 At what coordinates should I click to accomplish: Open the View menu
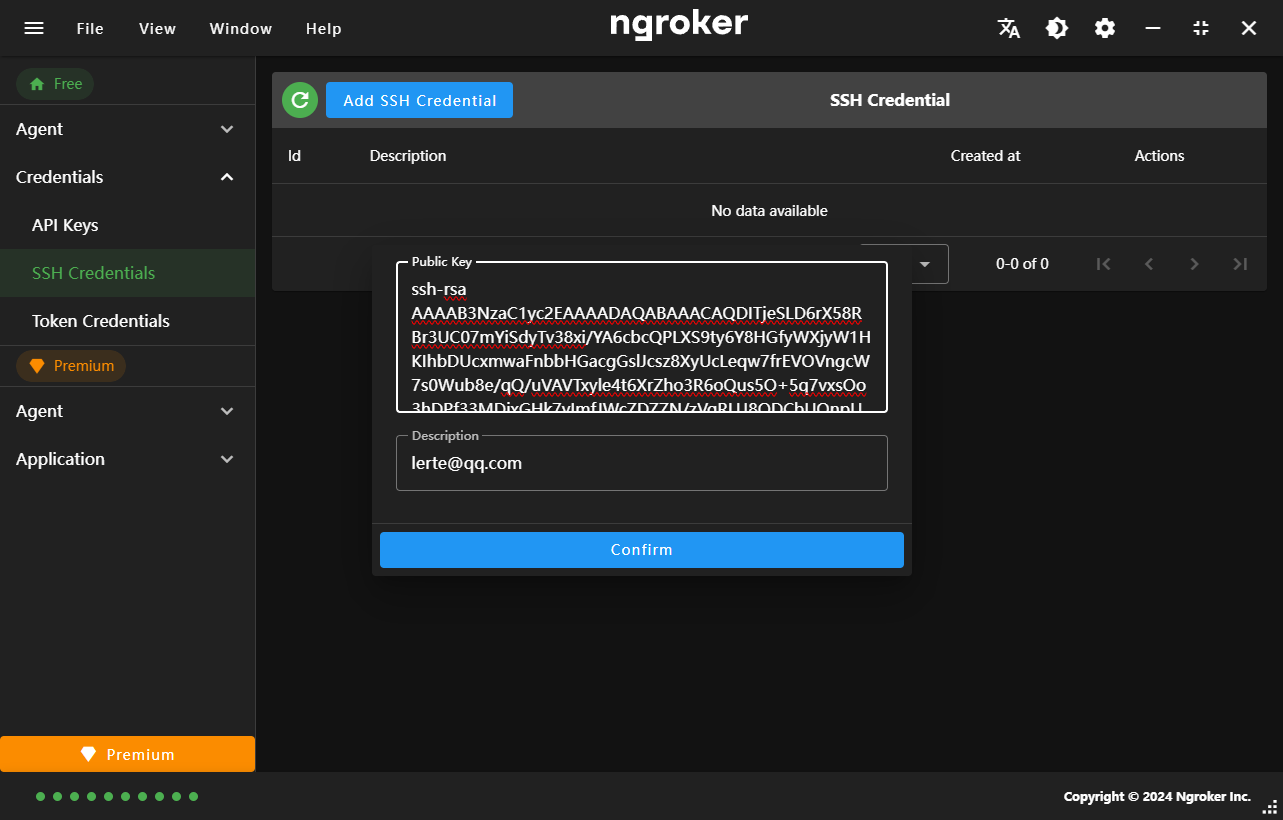[157, 28]
